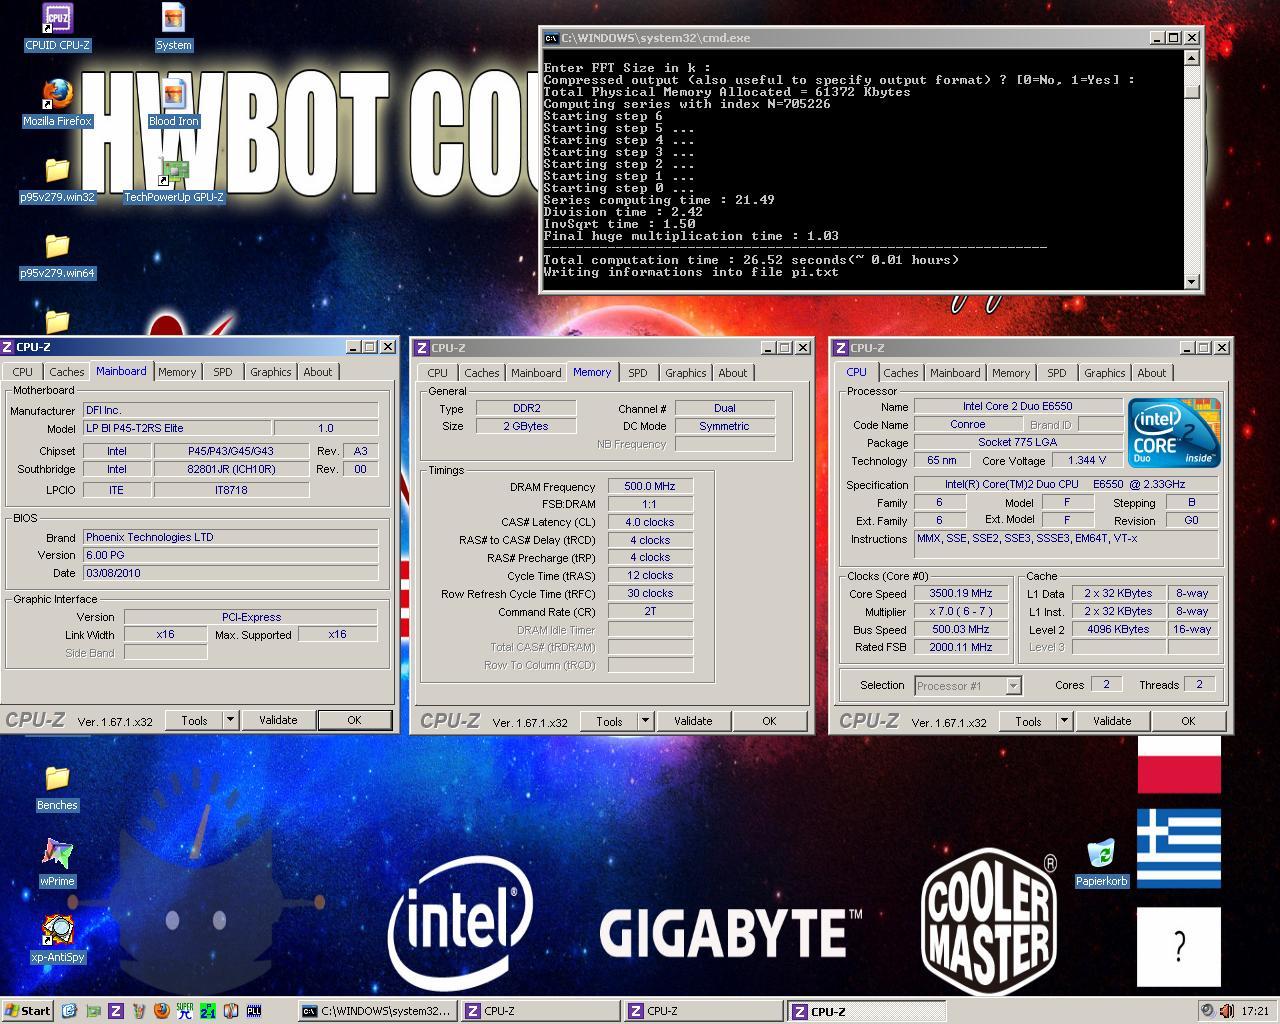Select CPU tab in the Memory CPU-Z window
1280x1024 pixels.
click(x=438, y=373)
